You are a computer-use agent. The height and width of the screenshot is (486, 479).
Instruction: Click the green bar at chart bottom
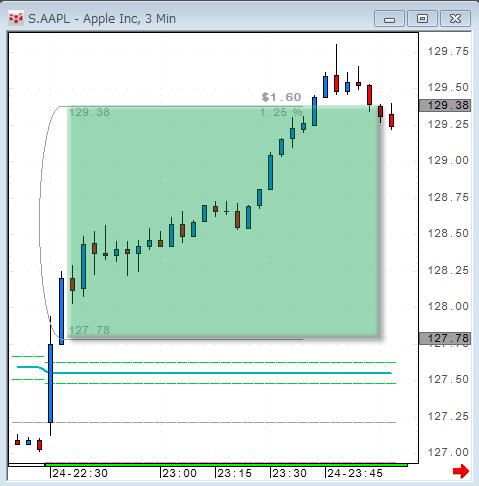[x=226, y=465]
